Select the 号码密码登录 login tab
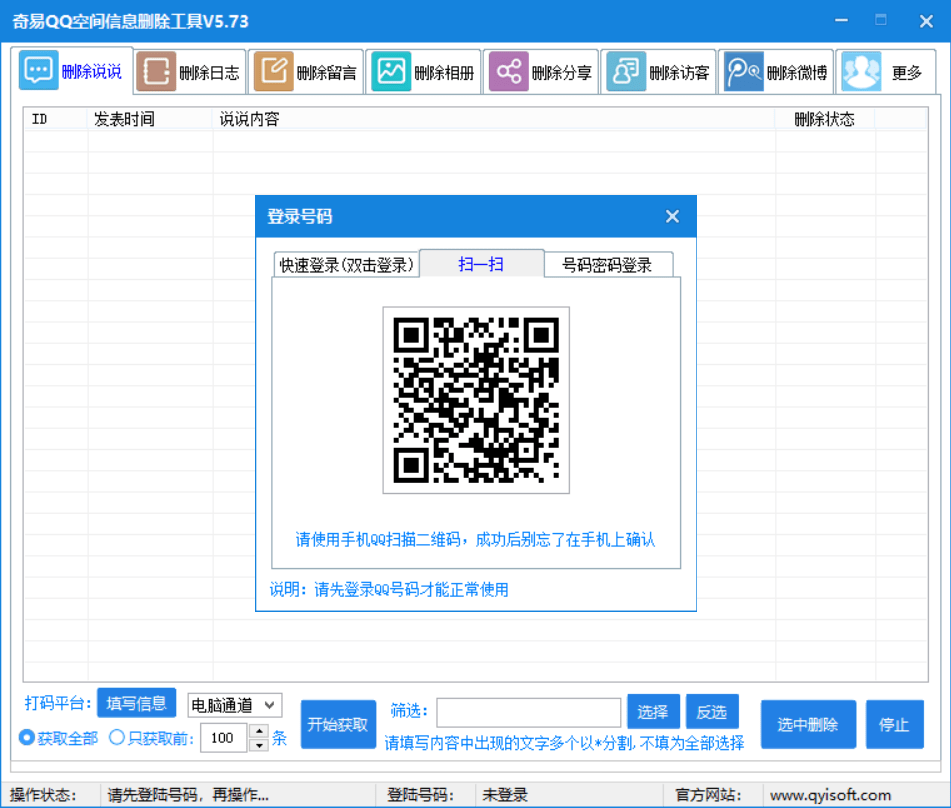 click(608, 265)
